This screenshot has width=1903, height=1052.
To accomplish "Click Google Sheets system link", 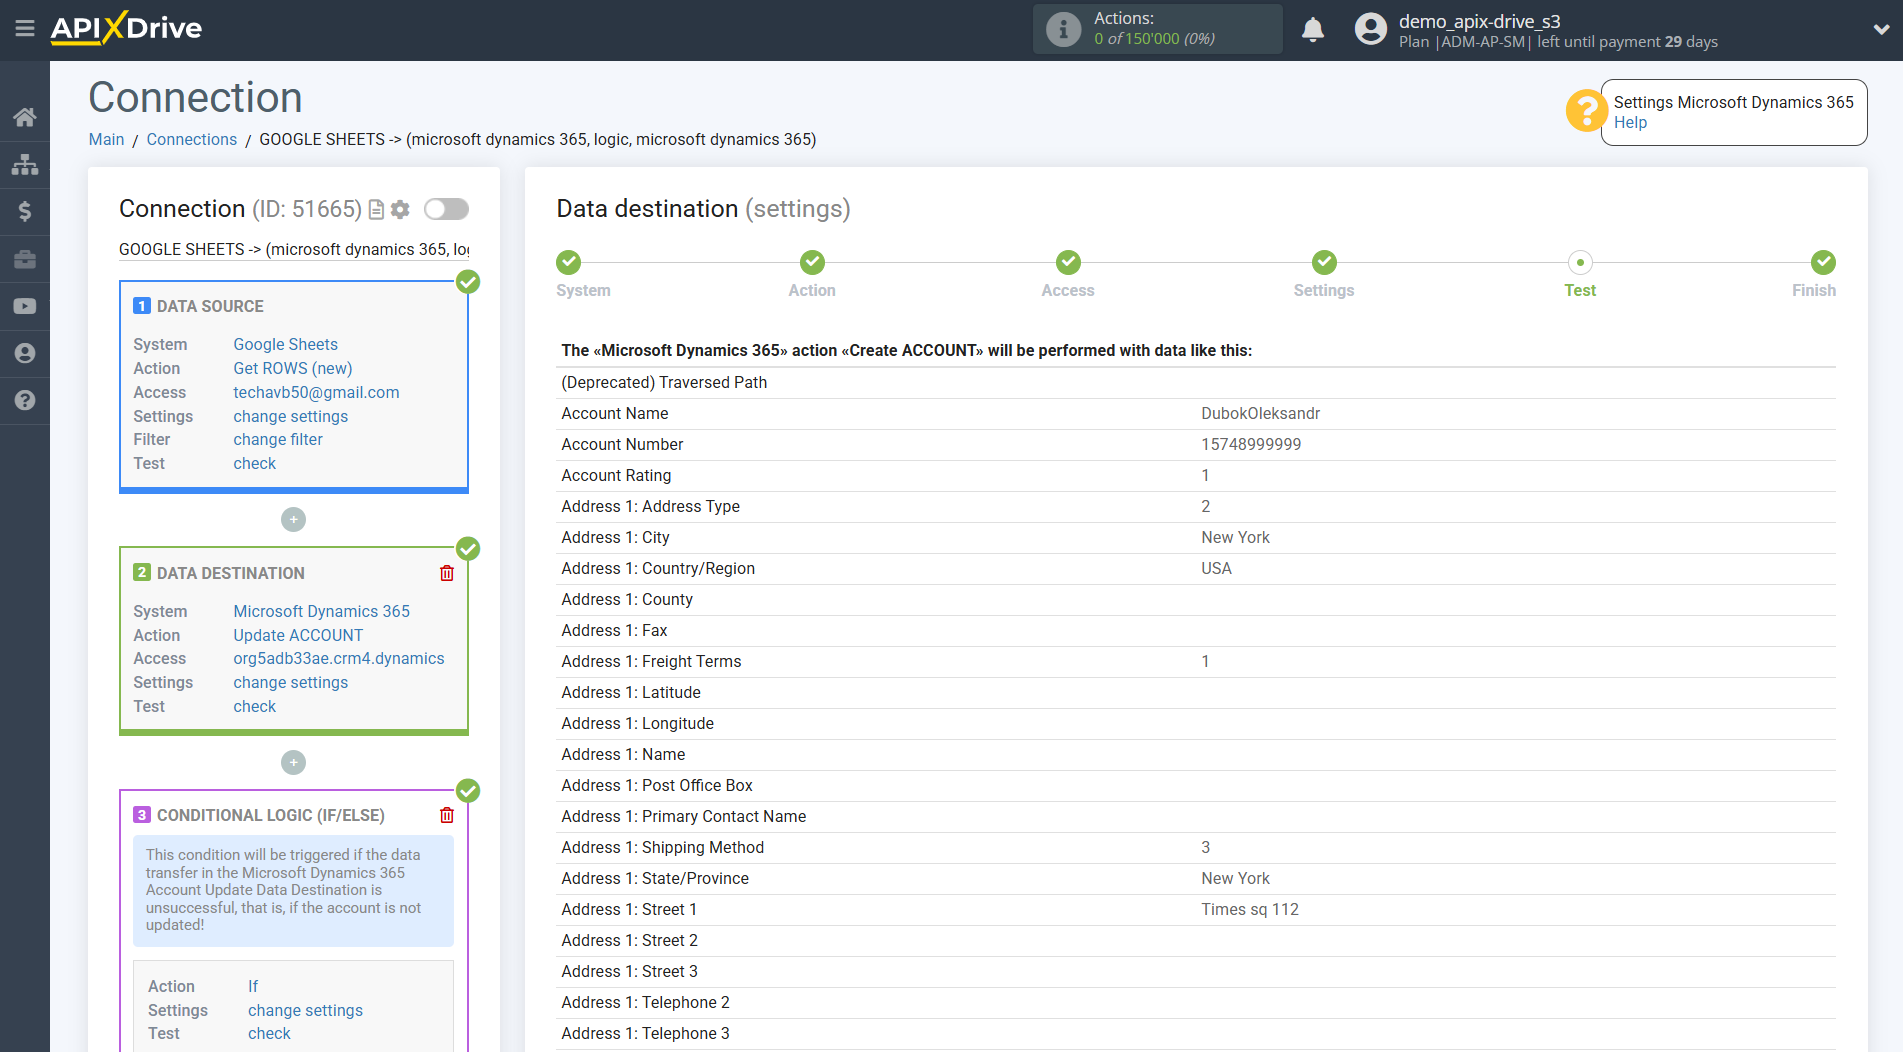I will coord(285,344).
